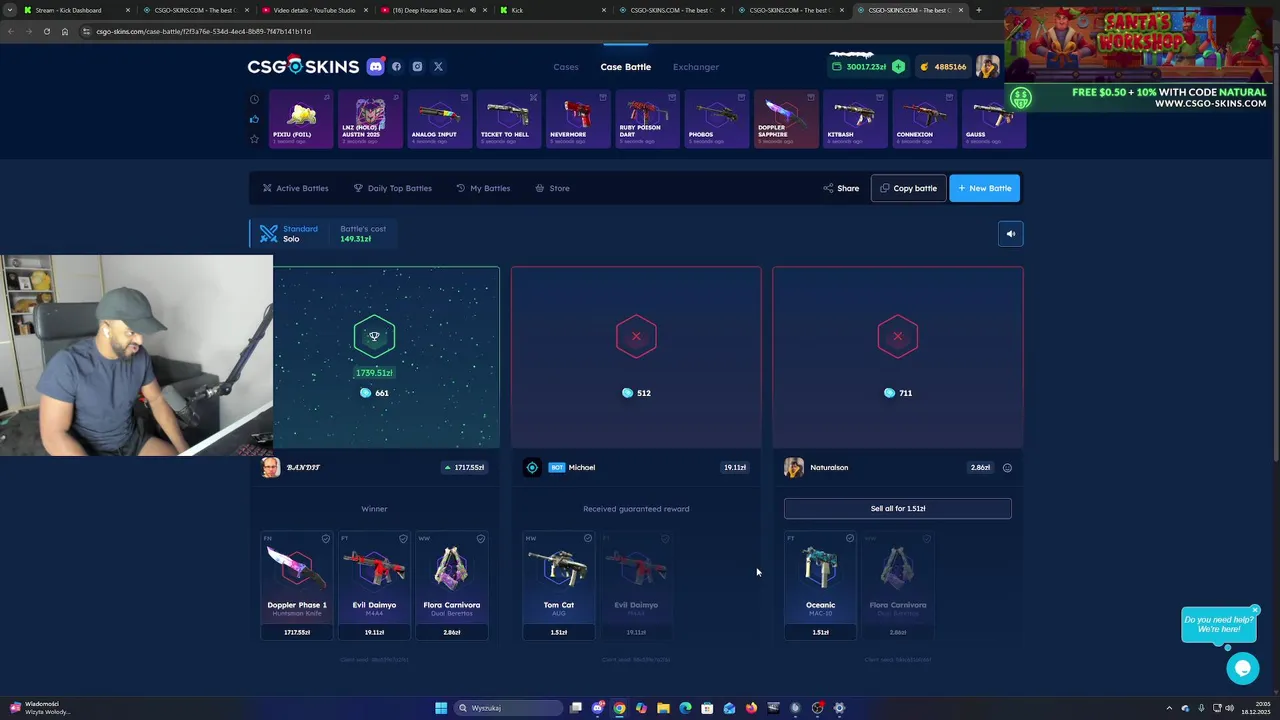The width and height of the screenshot is (1280, 720).
Task: Open the user profile avatar
Action: [x=988, y=67]
